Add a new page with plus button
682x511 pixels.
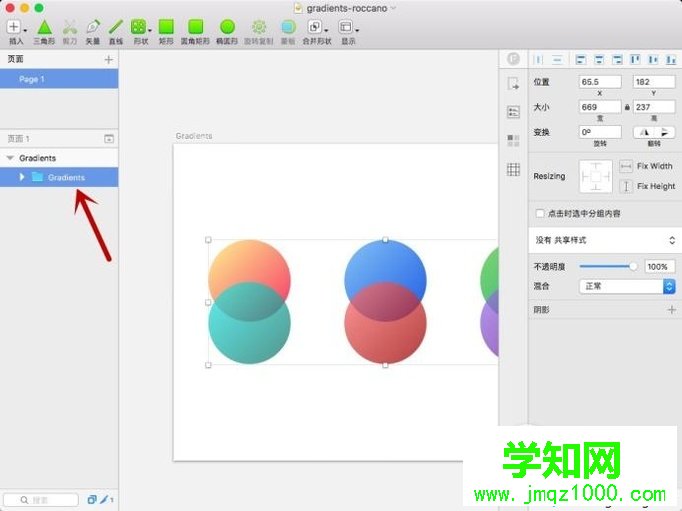[x=109, y=59]
